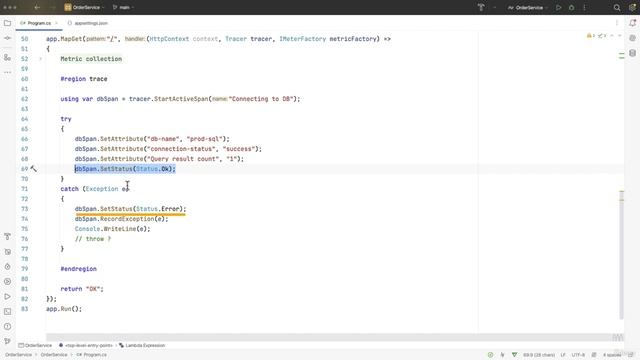Run the OrderService configuration
Screen dimensions: 640x360
click(x=558, y=7)
